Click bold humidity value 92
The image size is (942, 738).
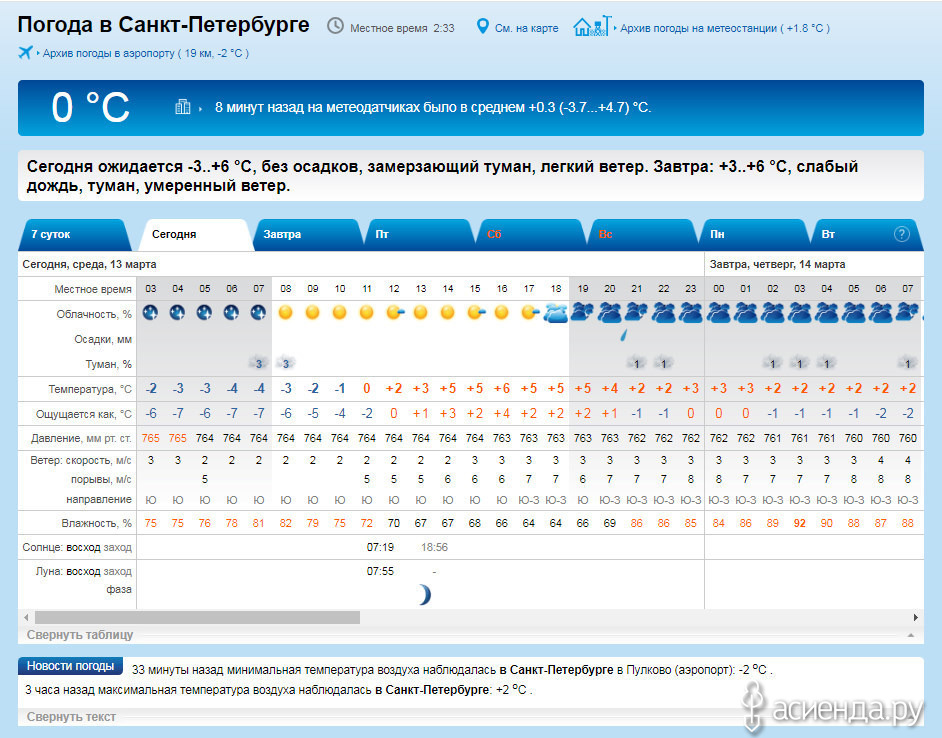click(799, 523)
